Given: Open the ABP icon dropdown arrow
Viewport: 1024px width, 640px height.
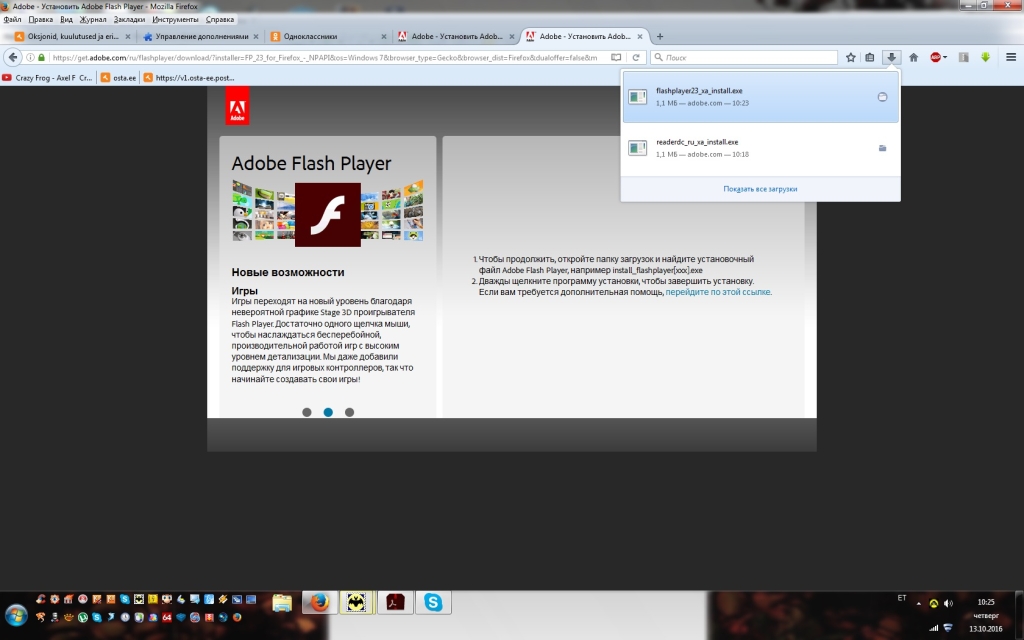Looking at the screenshot, I should (x=945, y=57).
